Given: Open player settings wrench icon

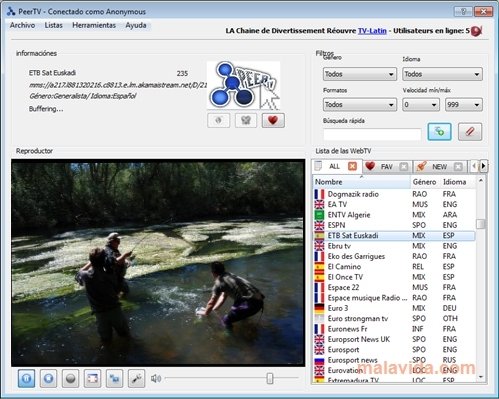Looking at the screenshot, I should pyautogui.click(x=136, y=378).
